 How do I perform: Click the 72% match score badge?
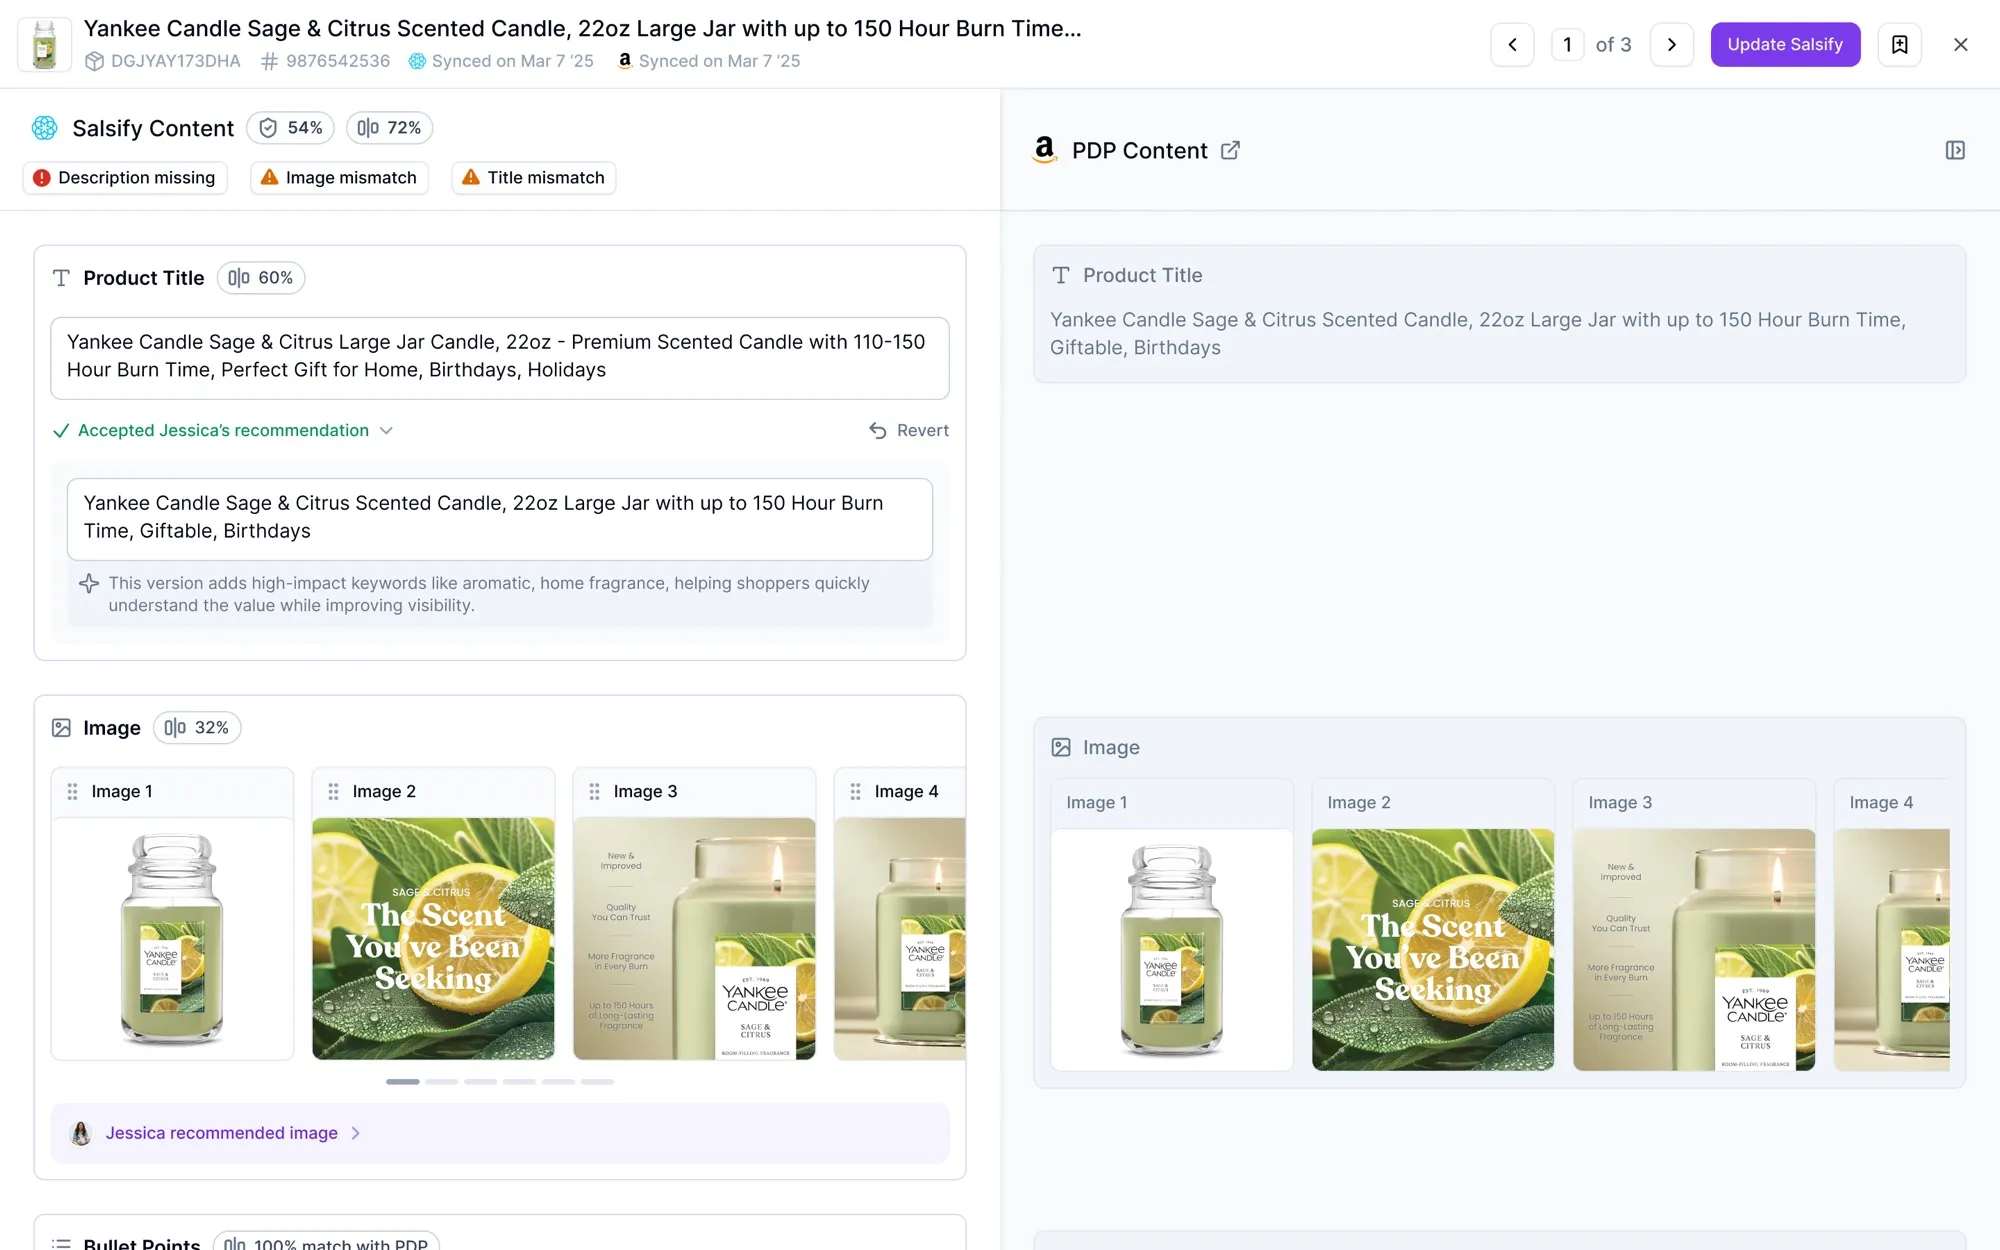click(390, 128)
